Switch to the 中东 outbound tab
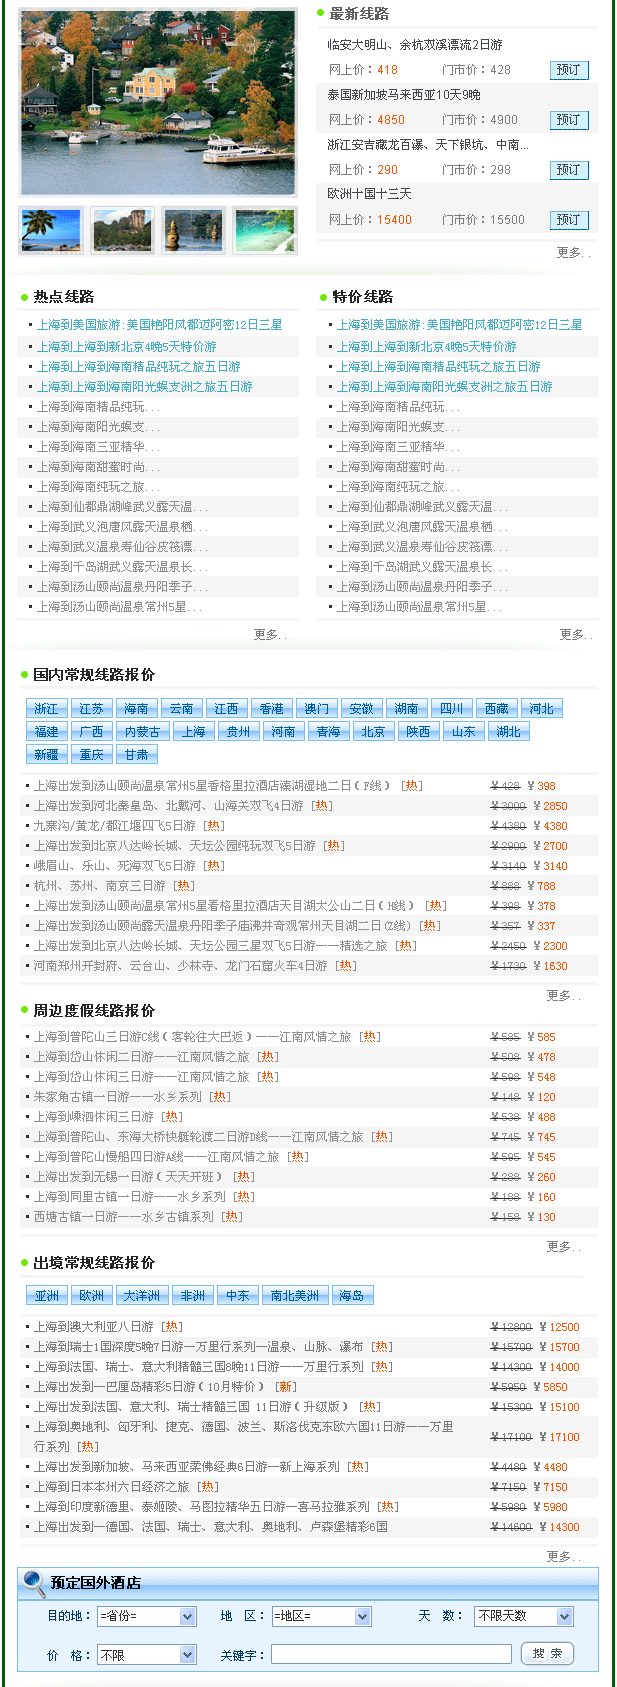The width and height of the screenshot is (617, 1687). click(x=238, y=1295)
